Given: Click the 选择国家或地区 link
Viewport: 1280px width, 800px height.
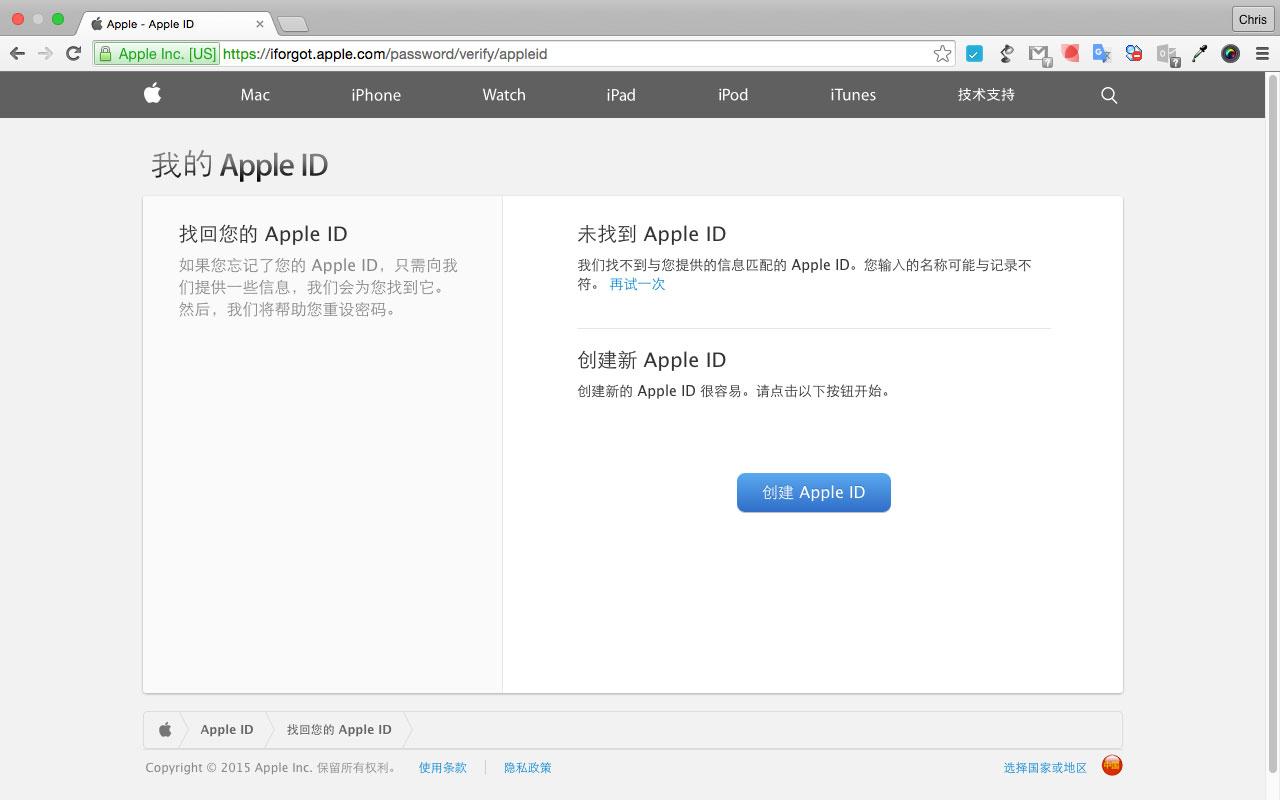Looking at the screenshot, I should pyautogui.click(x=1045, y=768).
